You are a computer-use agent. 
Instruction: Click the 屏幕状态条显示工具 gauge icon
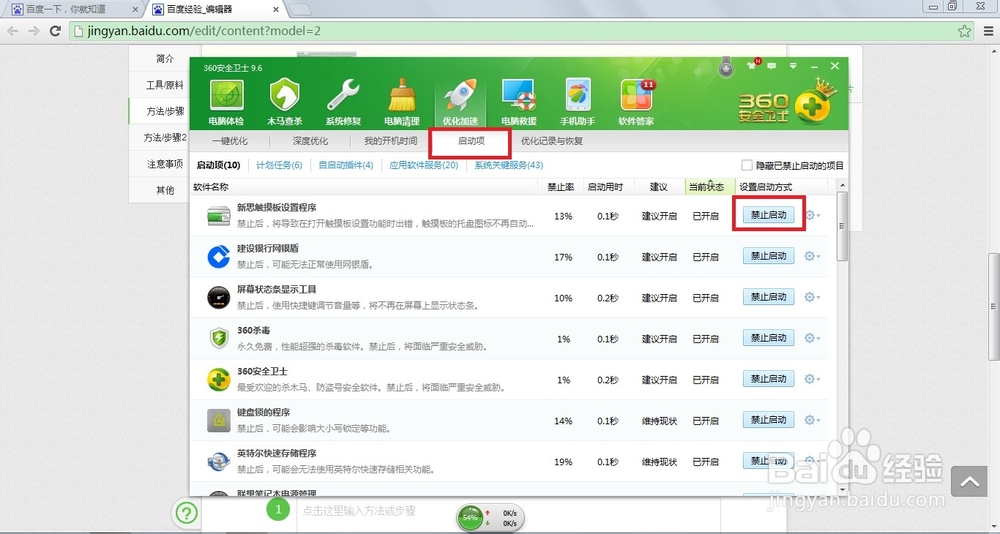pyautogui.click(x=219, y=298)
